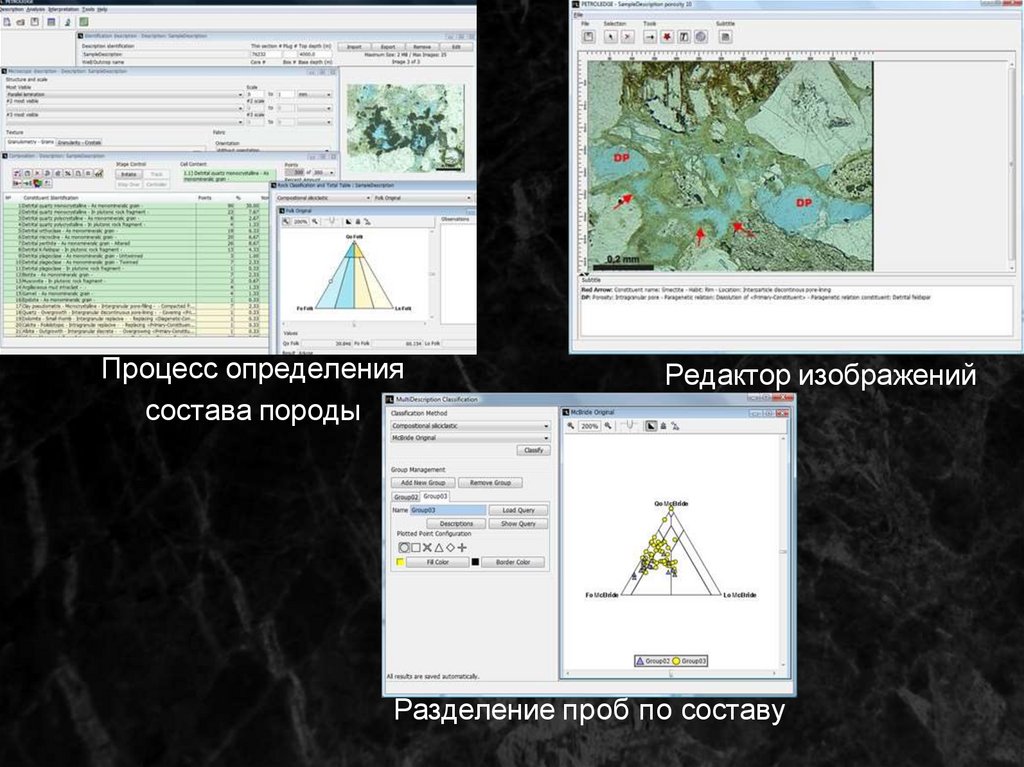Click zoom in magnifier in McBride Original panel
The height and width of the screenshot is (767, 1024).
[x=608, y=426]
